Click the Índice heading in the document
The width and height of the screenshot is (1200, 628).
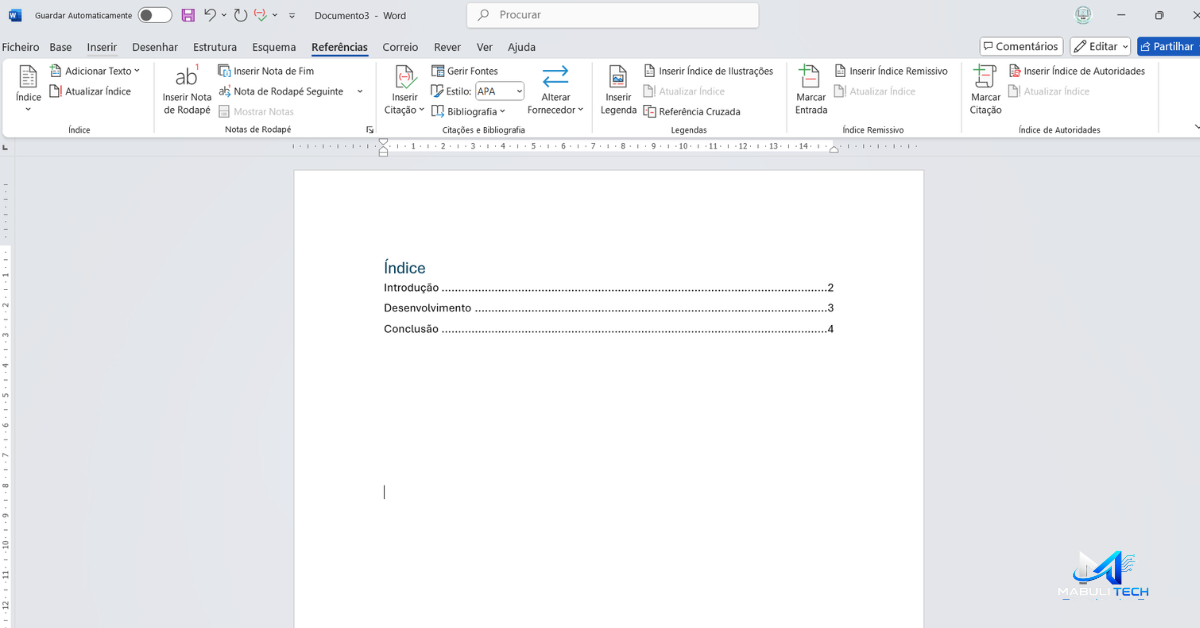pyautogui.click(x=404, y=268)
